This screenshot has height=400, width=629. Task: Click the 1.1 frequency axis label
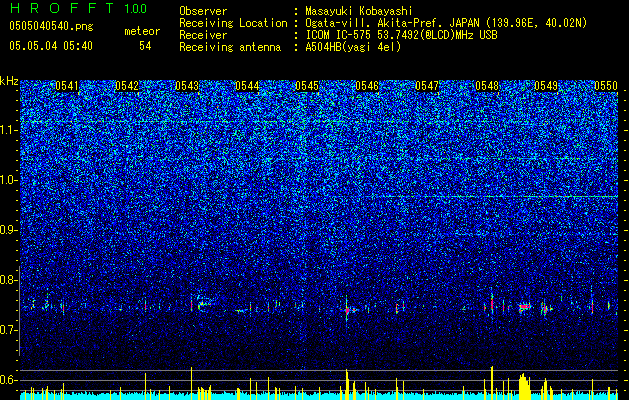coord(8,130)
